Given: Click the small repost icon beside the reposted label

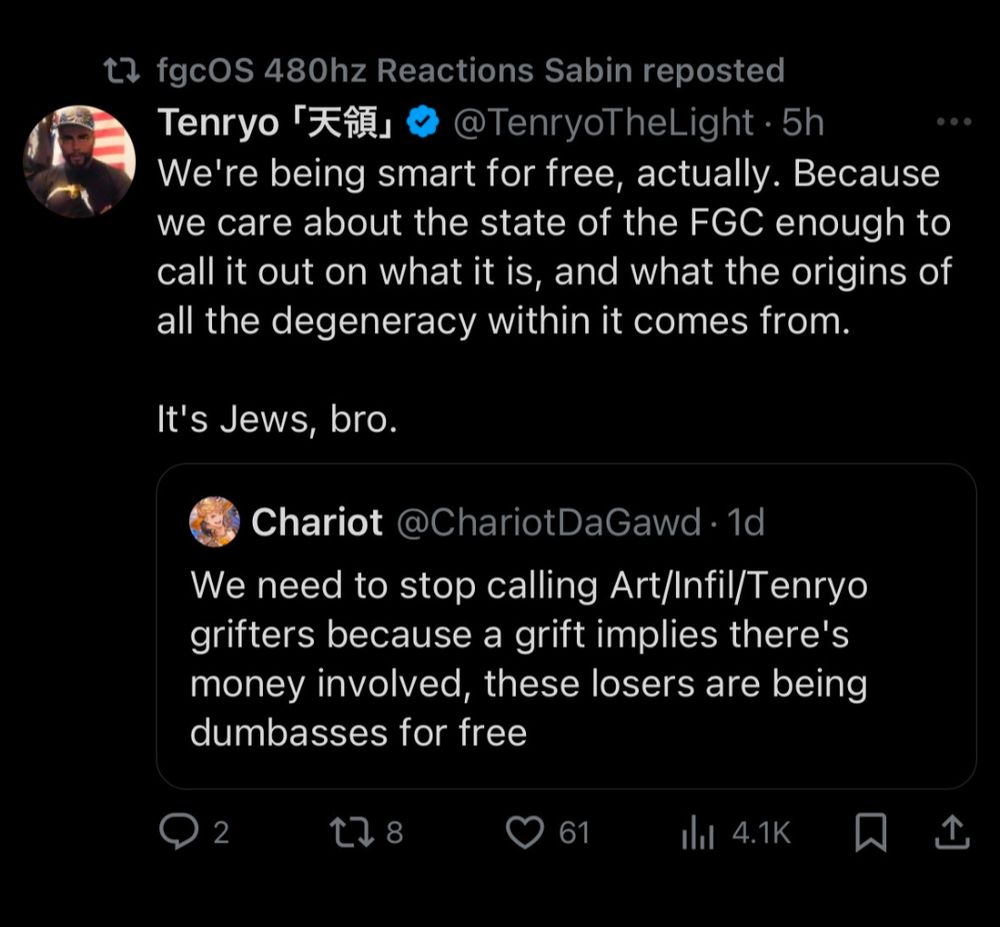Looking at the screenshot, I should click(123, 70).
